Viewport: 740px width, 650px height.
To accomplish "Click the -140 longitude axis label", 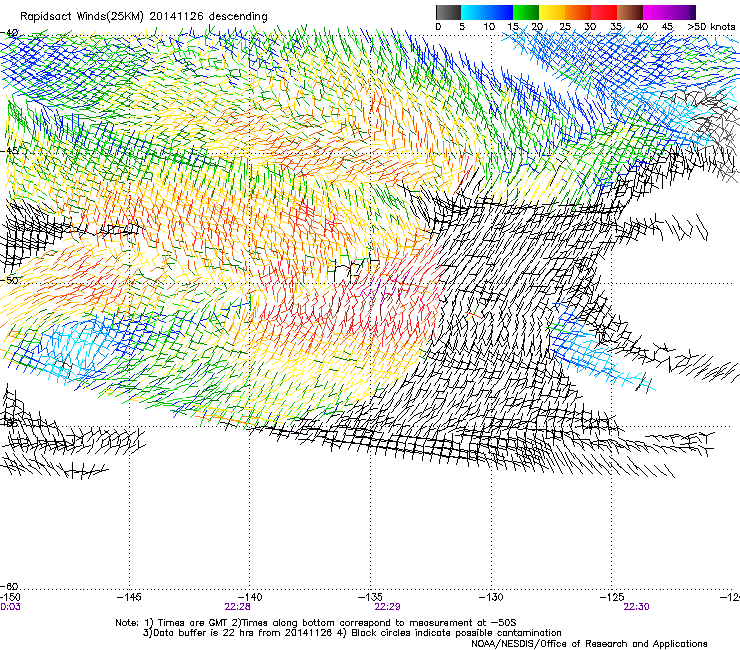I will [250, 598].
